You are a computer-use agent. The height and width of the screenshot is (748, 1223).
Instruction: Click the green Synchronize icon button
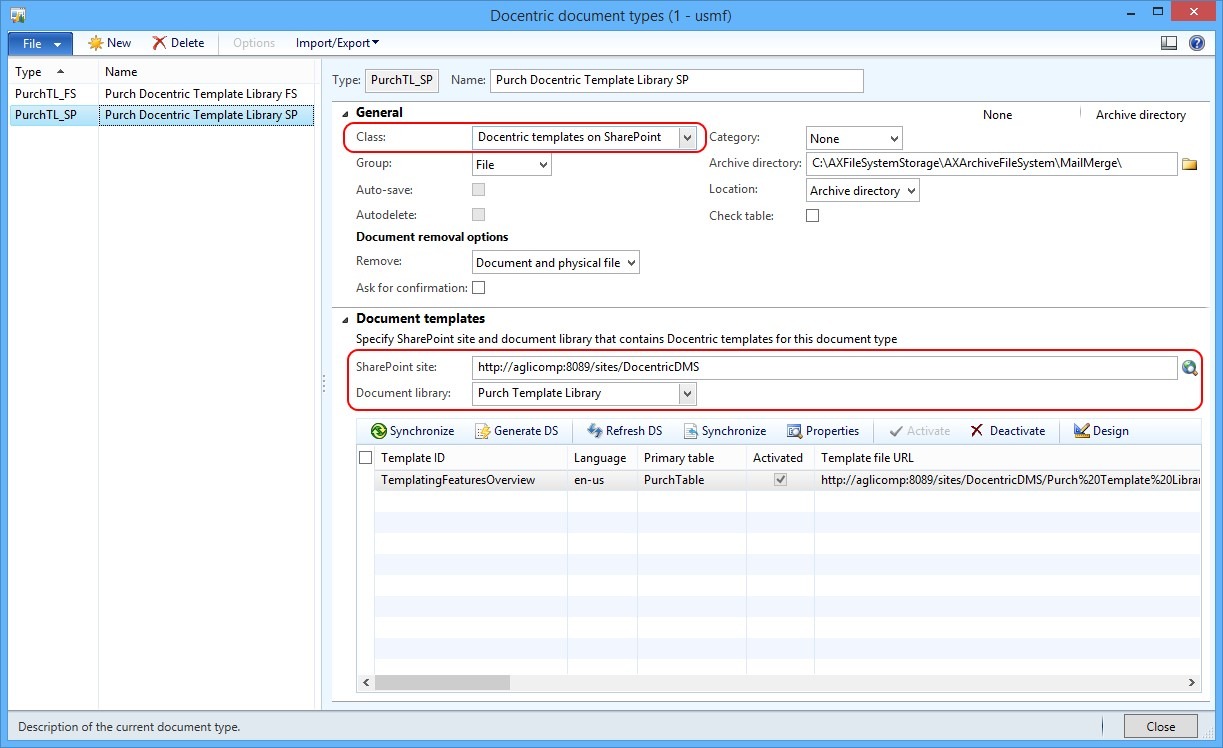pyautogui.click(x=412, y=431)
